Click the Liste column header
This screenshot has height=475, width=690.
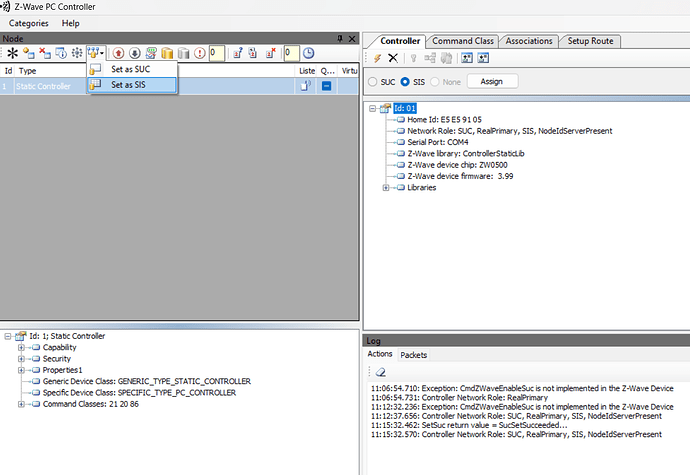[x=307, y=71]
